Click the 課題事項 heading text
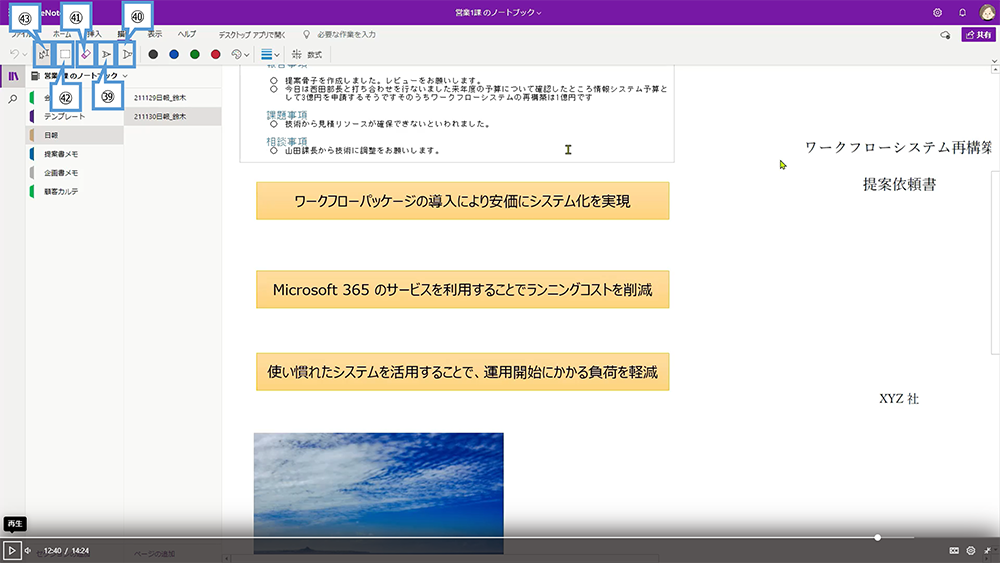The image size is (1000, 563). click(x=287, y=115)
